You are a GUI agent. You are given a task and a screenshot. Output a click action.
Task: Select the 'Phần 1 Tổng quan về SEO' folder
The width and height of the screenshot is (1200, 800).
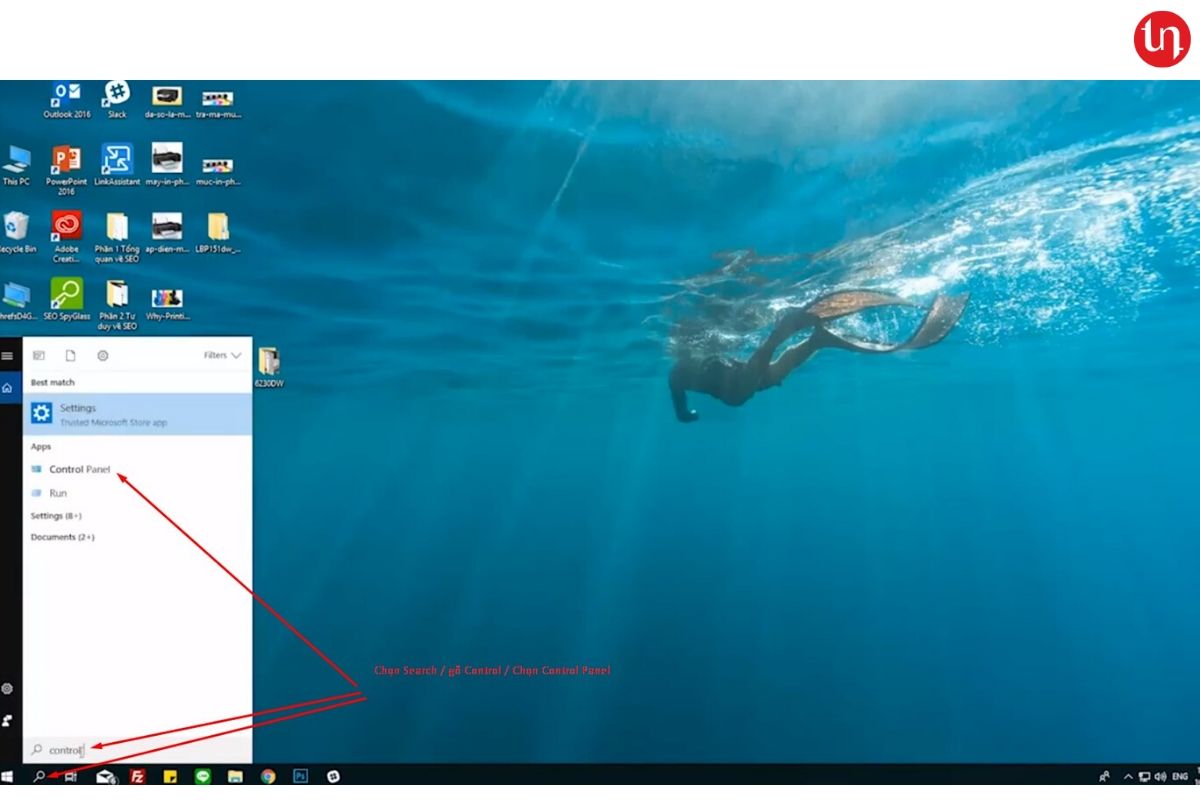[117, 237]
